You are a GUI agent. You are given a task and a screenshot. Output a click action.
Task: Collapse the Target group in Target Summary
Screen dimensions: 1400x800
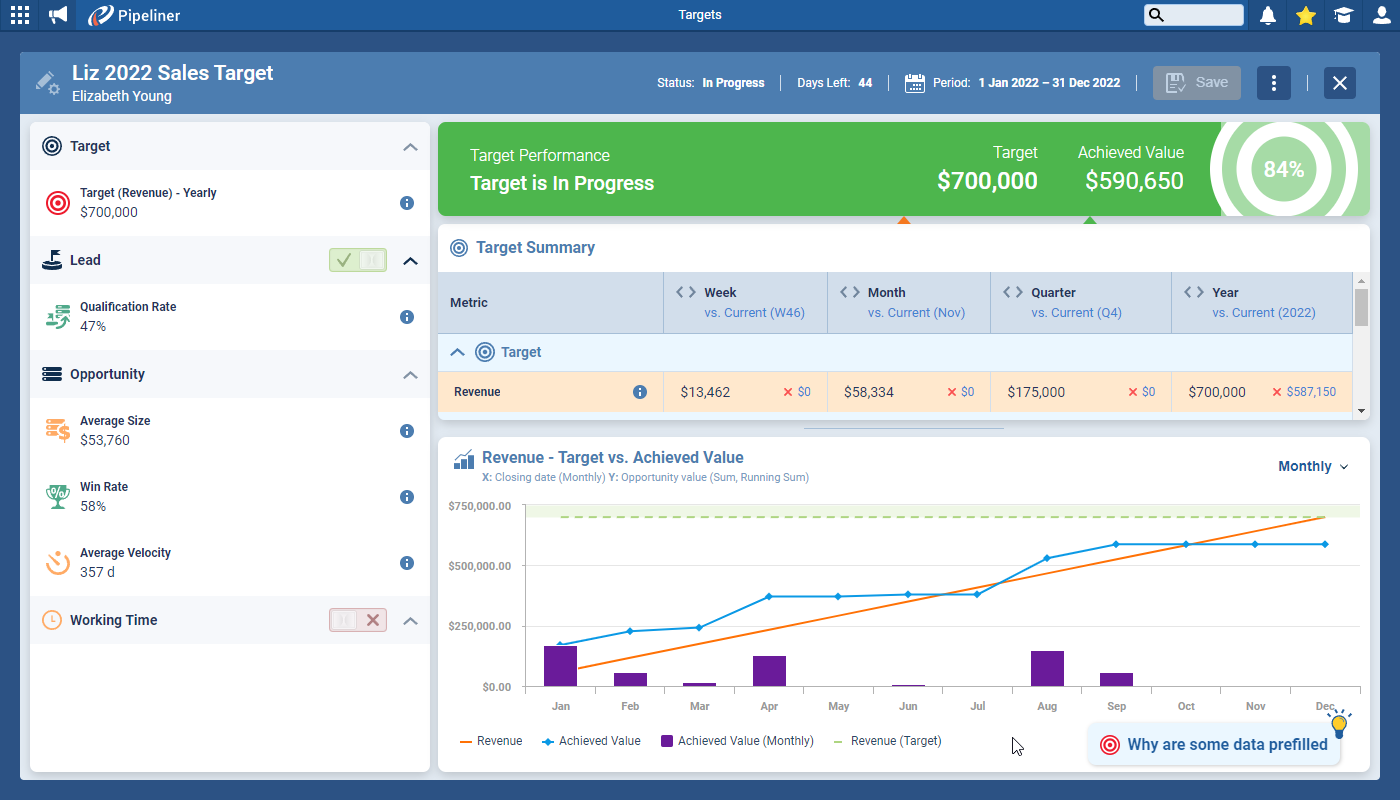click(x=458, y=352)
